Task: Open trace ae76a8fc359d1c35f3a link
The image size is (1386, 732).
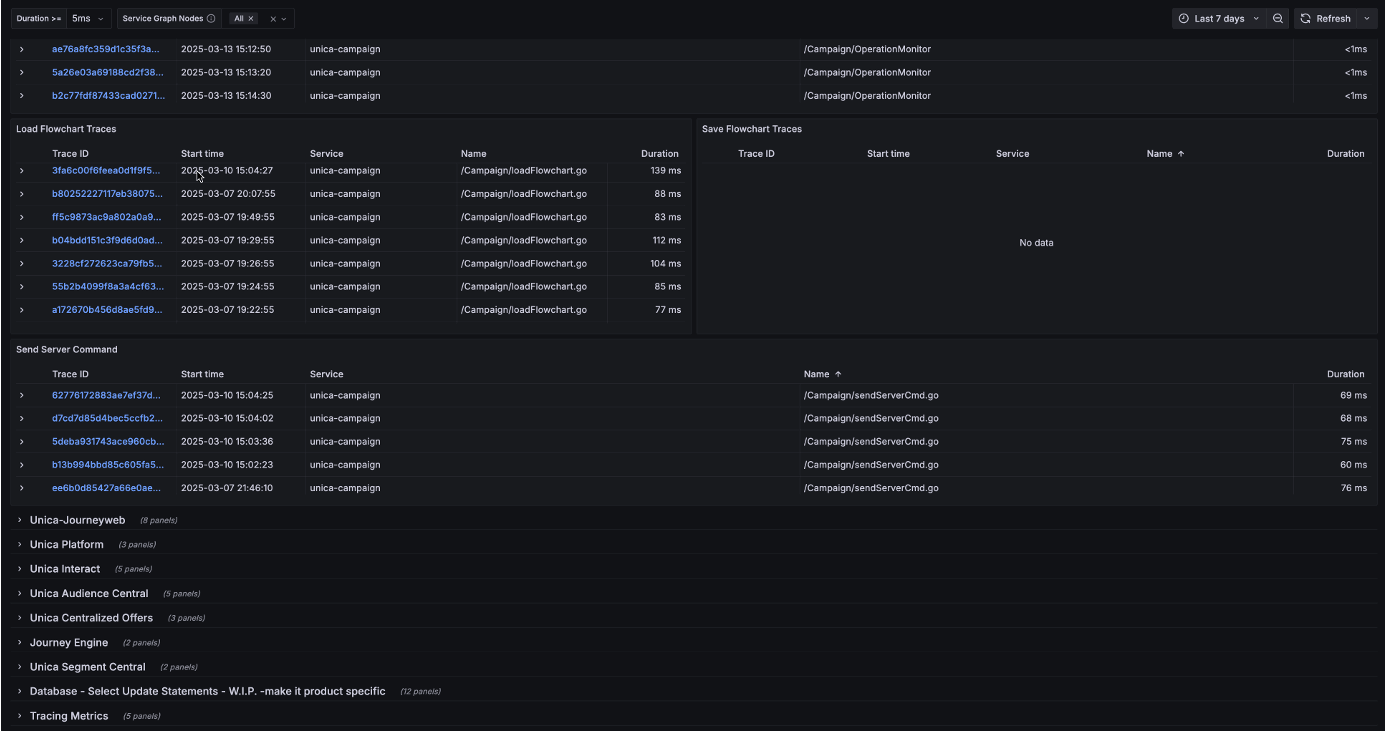Action: 106,49
